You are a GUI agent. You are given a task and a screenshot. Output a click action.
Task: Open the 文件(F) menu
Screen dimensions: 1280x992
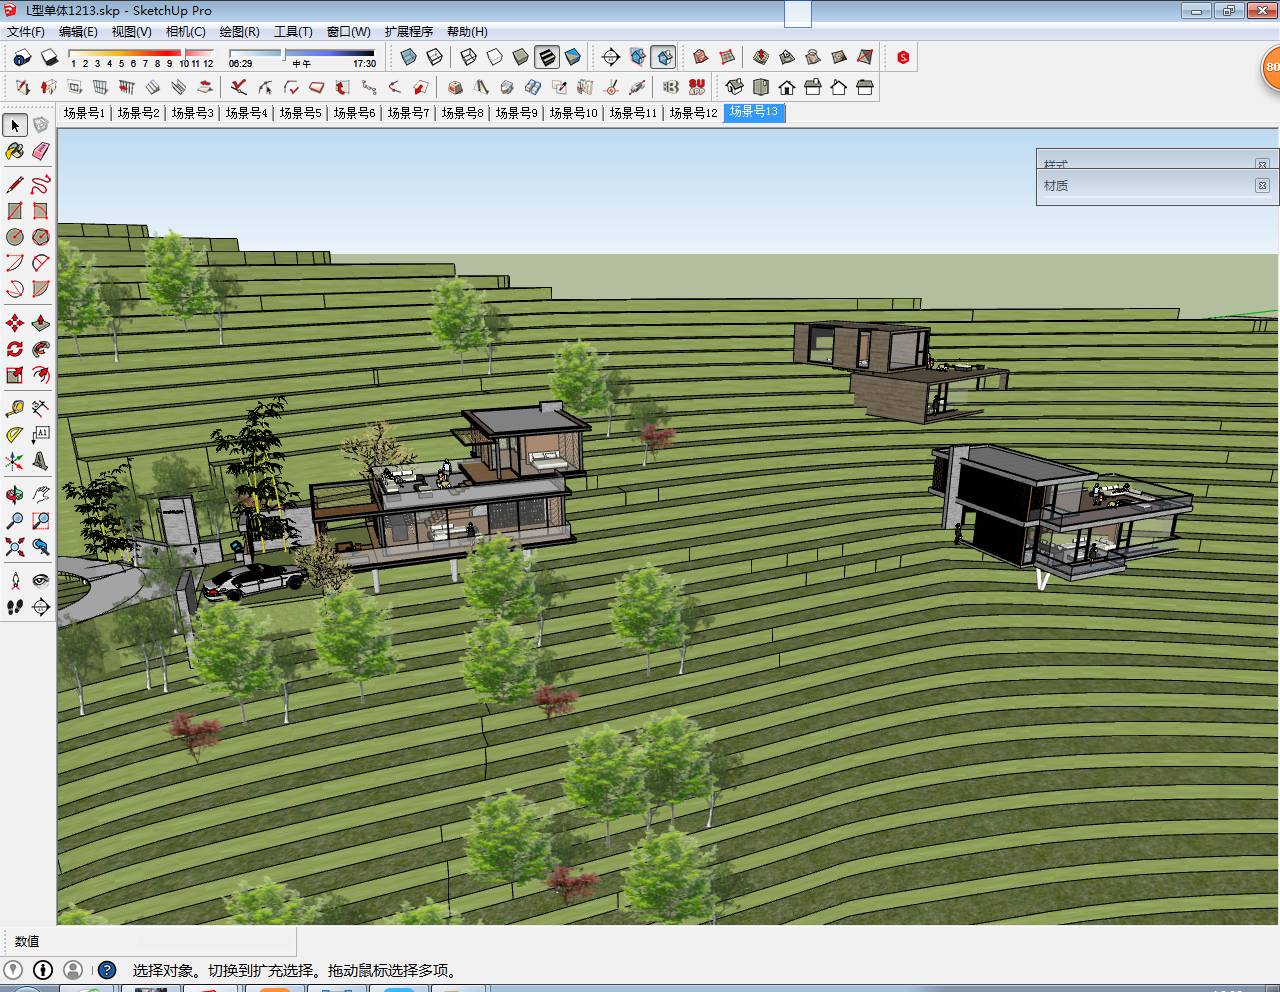(x=26, y=32)
